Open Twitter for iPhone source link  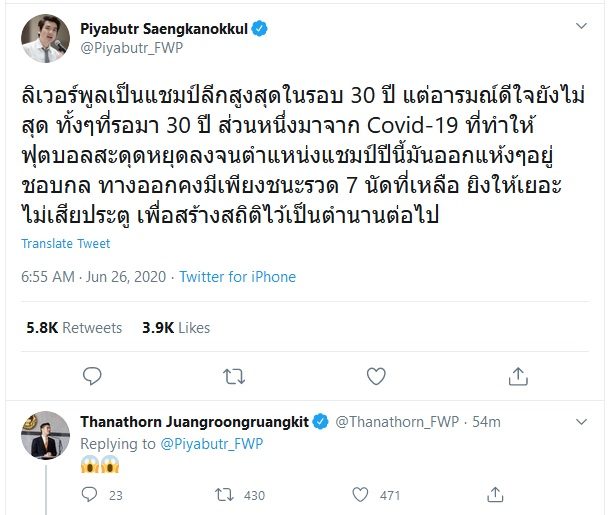(x=237, y=277)
